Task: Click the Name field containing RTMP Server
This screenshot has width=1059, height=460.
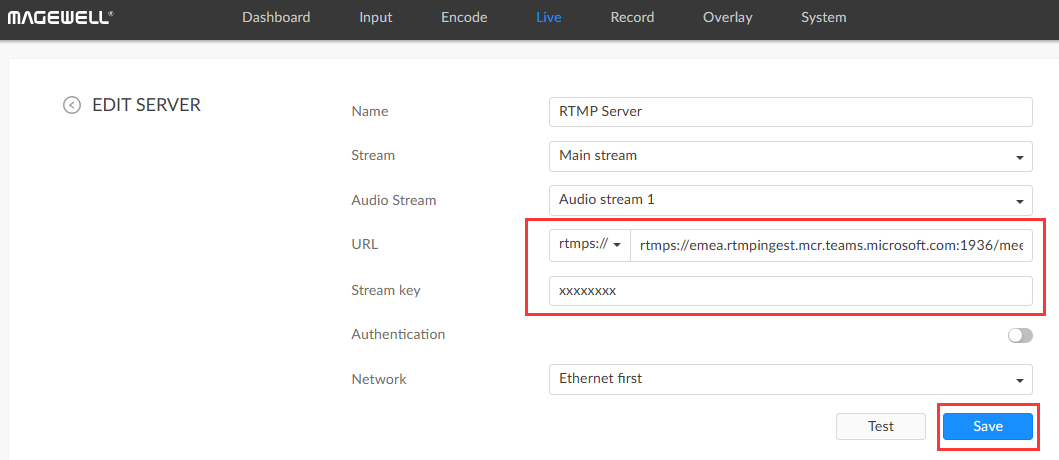Action: [x=791, y=112]
